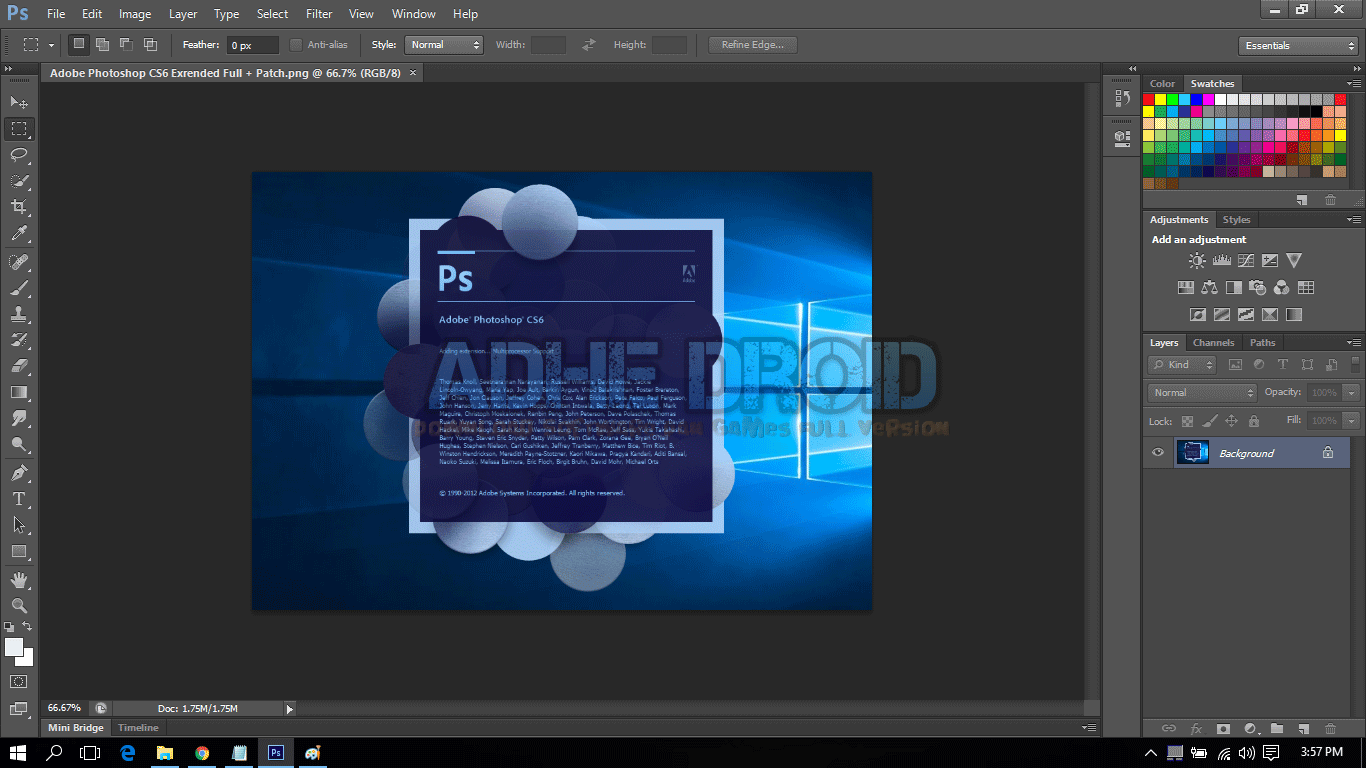
Task: Toggle Lock transparent pixels
Action: 1187,421
